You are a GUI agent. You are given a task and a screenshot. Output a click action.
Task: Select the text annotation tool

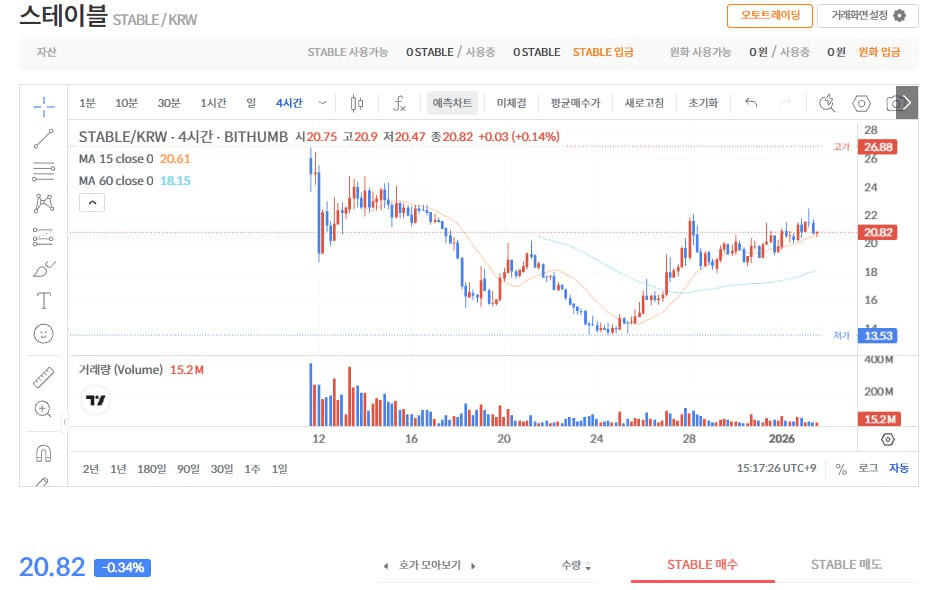[42, 300]
